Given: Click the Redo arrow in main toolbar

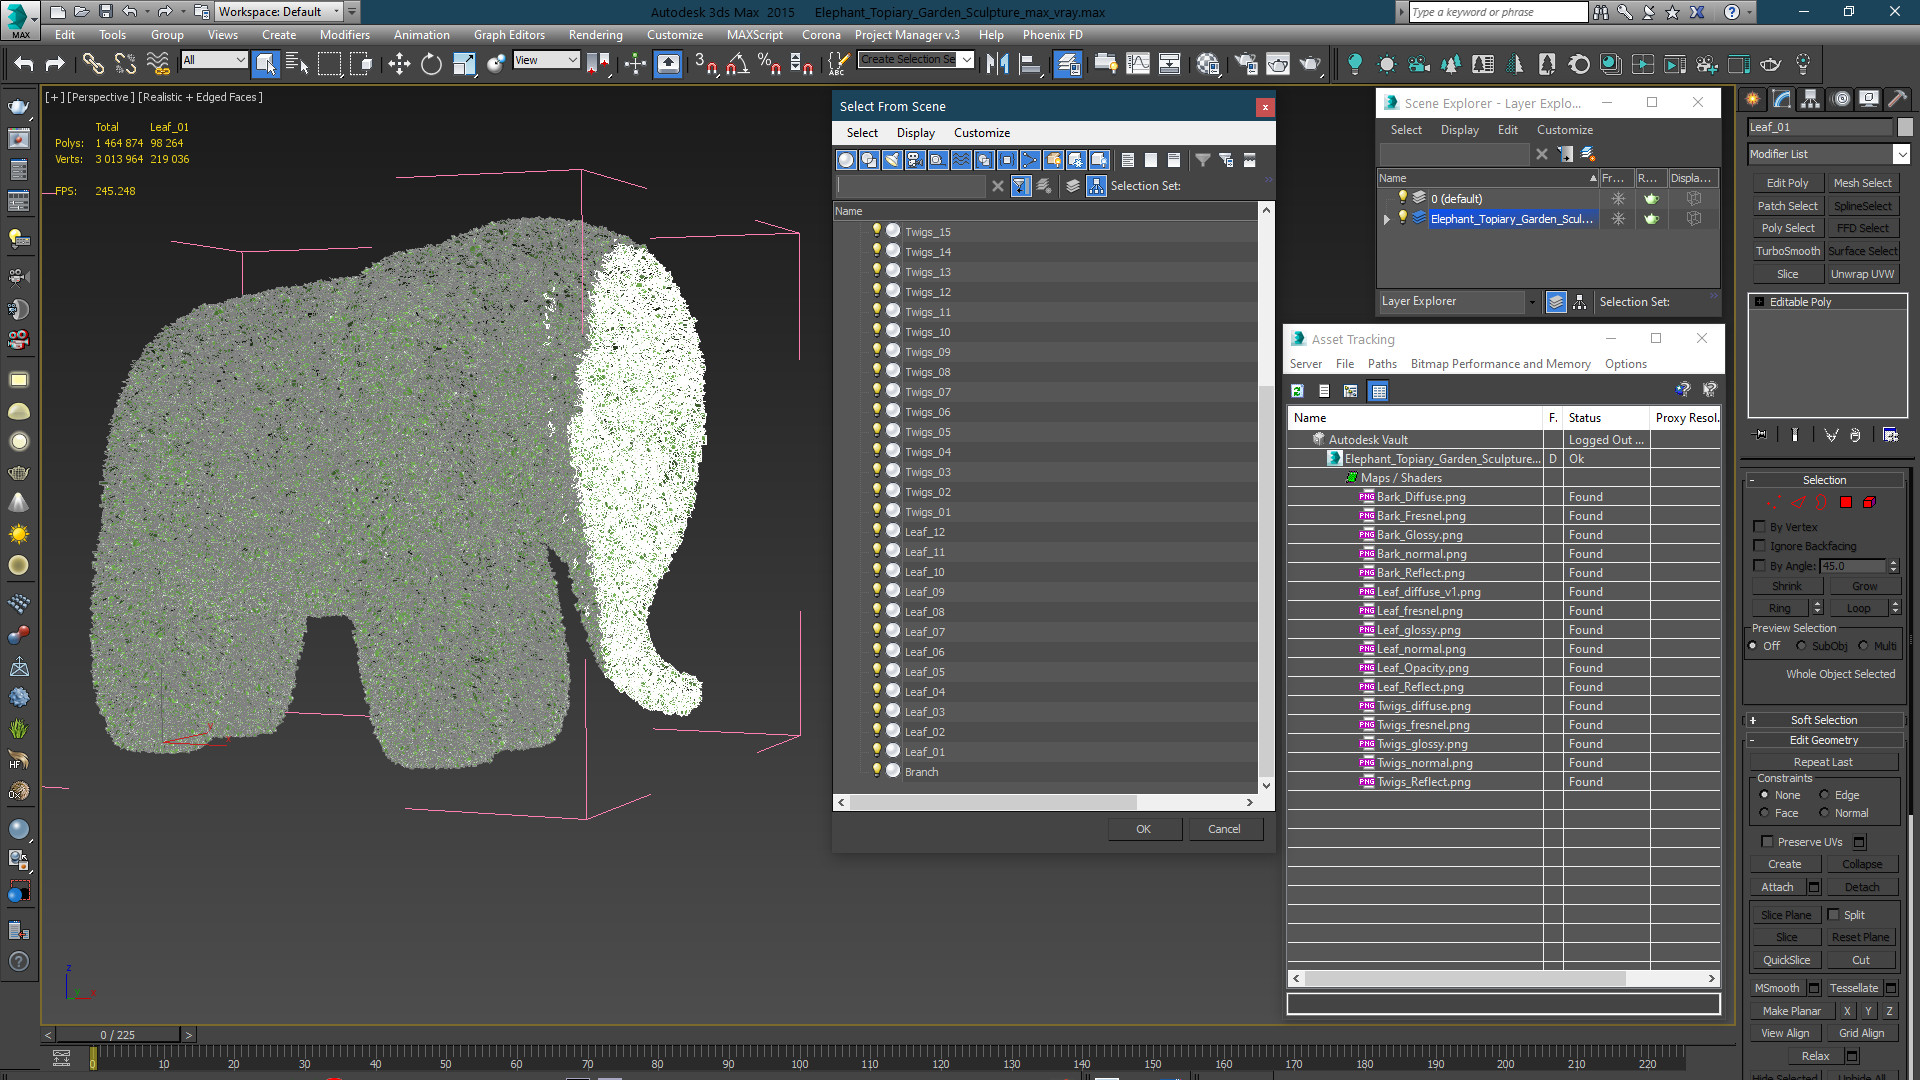Looking at the screenshot, I should pyautogui.click(x=55, y=64).
